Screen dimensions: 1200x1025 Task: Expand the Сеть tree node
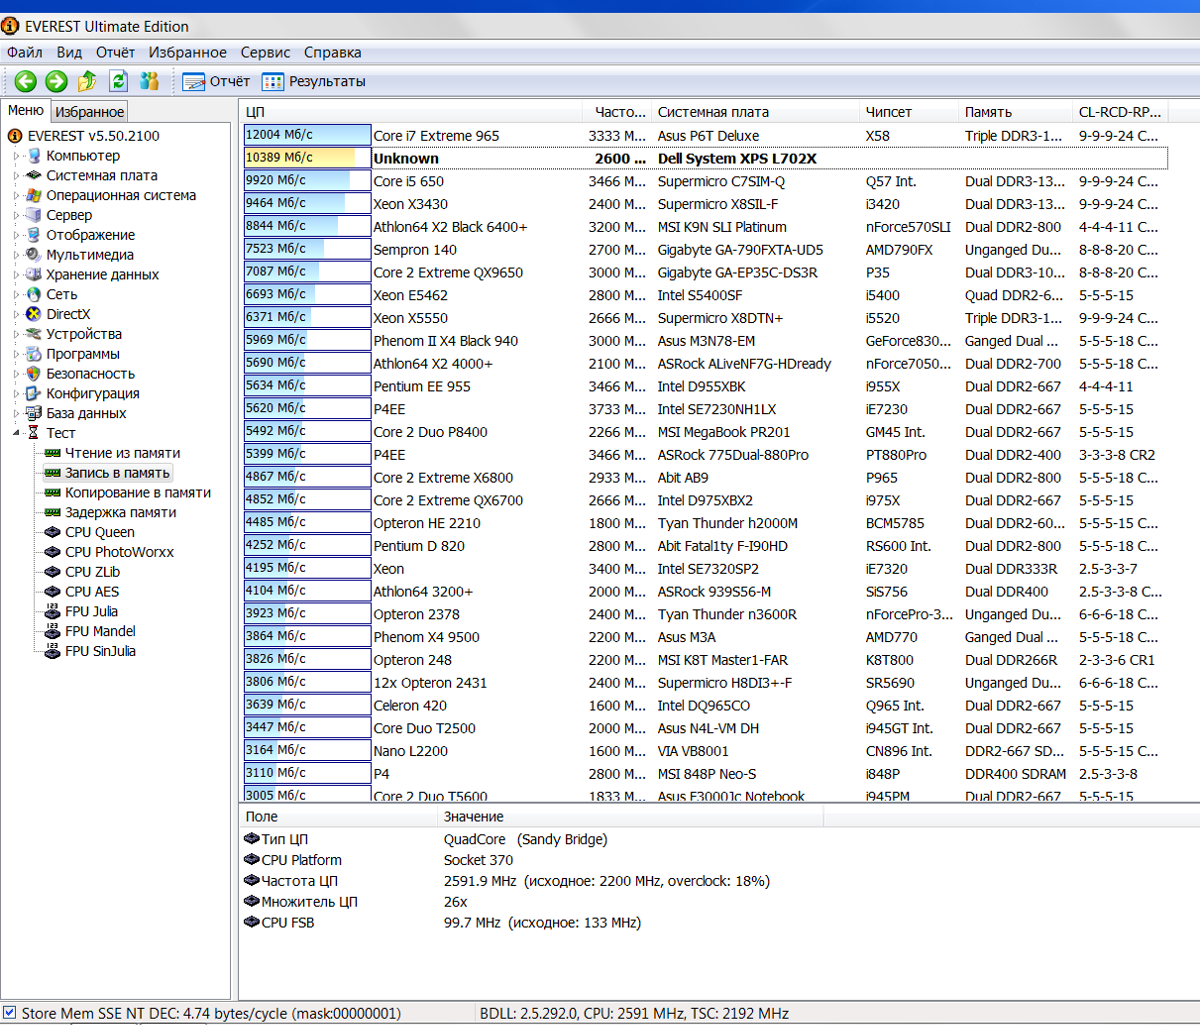[x=15, y=295]
